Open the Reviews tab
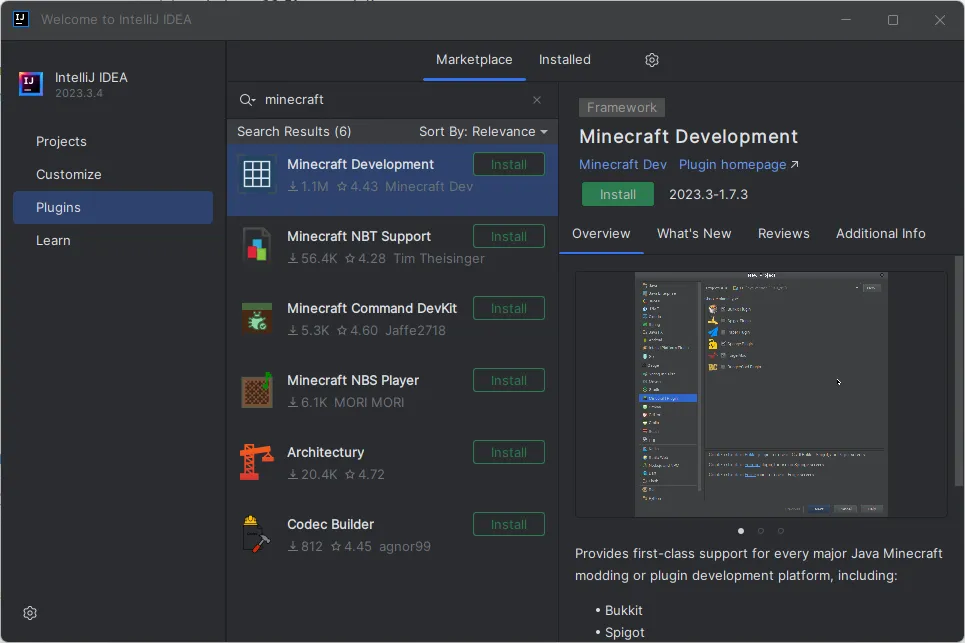This screenshot has width=965, height=643. (783, 234)
